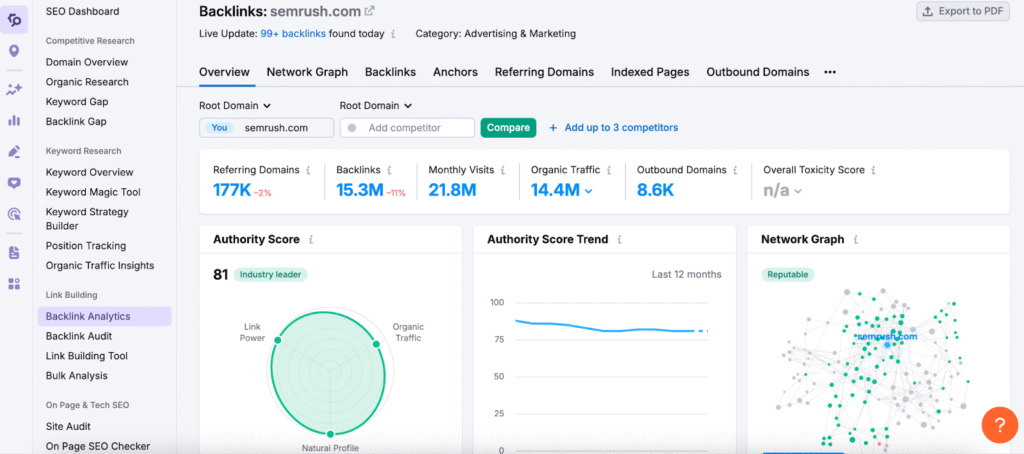
Task: Click the Semrush logo icon in left rail
Action: click(14, 19)
